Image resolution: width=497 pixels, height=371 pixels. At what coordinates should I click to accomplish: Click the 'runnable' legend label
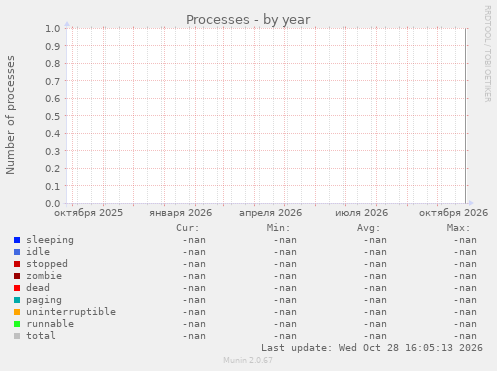coord(50,324)
